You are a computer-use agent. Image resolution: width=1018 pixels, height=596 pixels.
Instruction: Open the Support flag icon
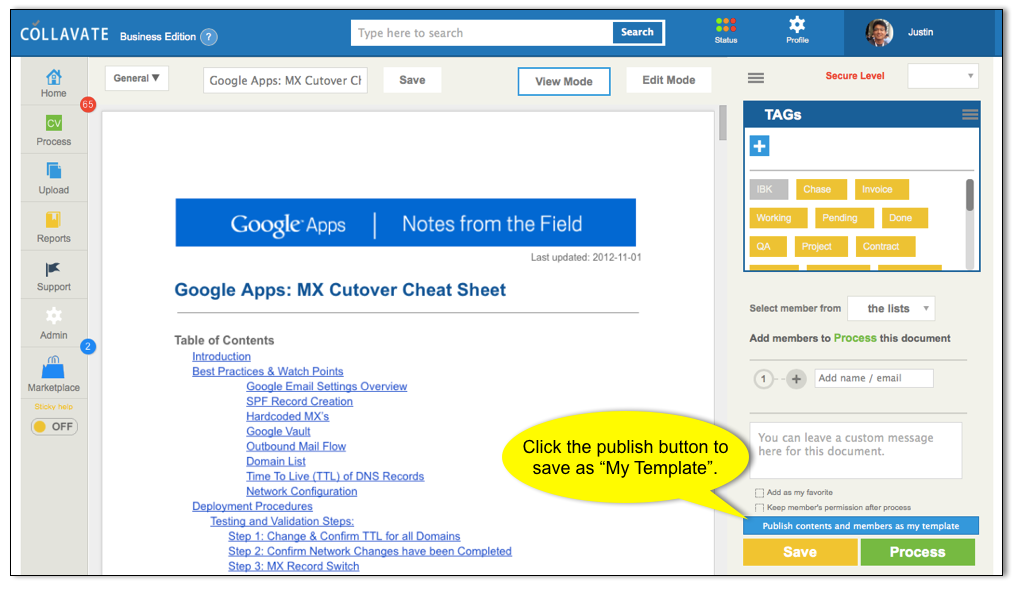(53, 269)
